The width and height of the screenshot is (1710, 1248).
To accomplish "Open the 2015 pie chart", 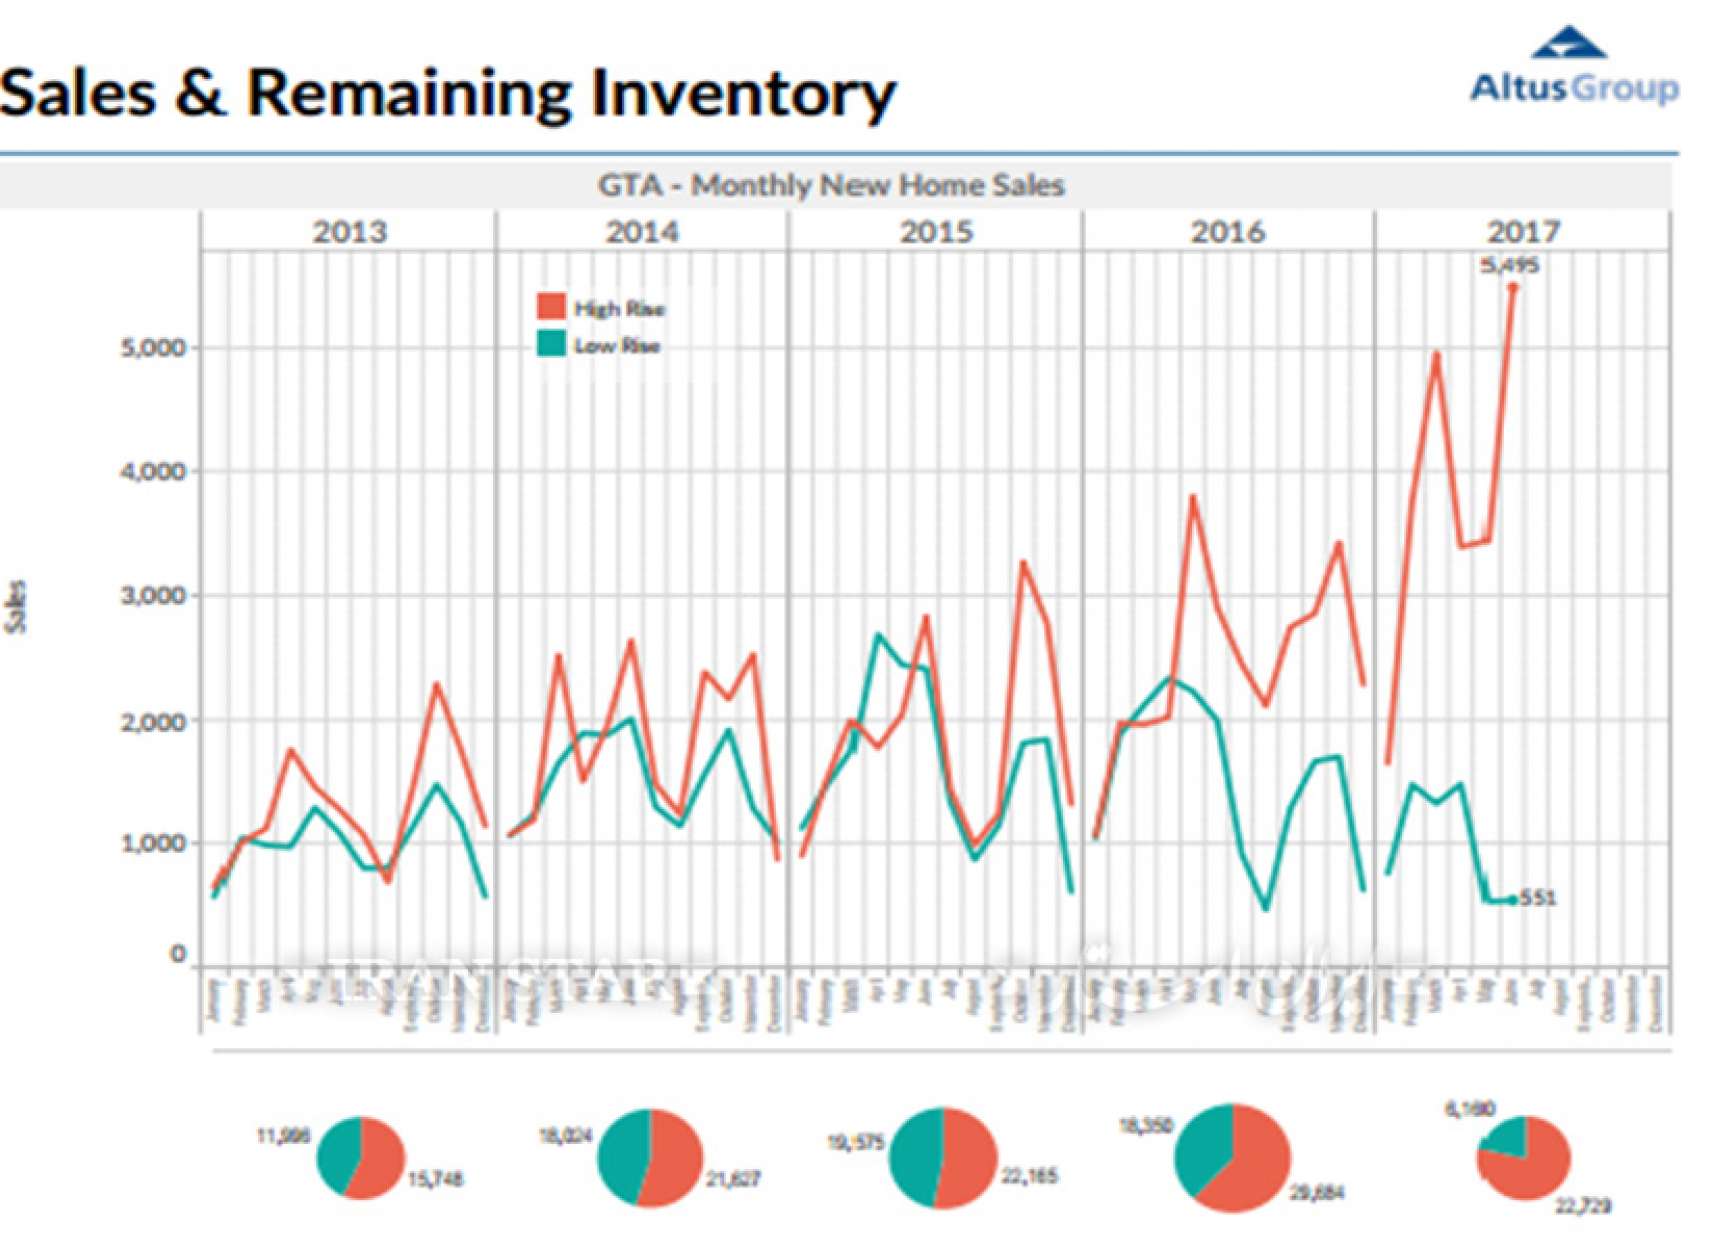I will (942, 1157).
